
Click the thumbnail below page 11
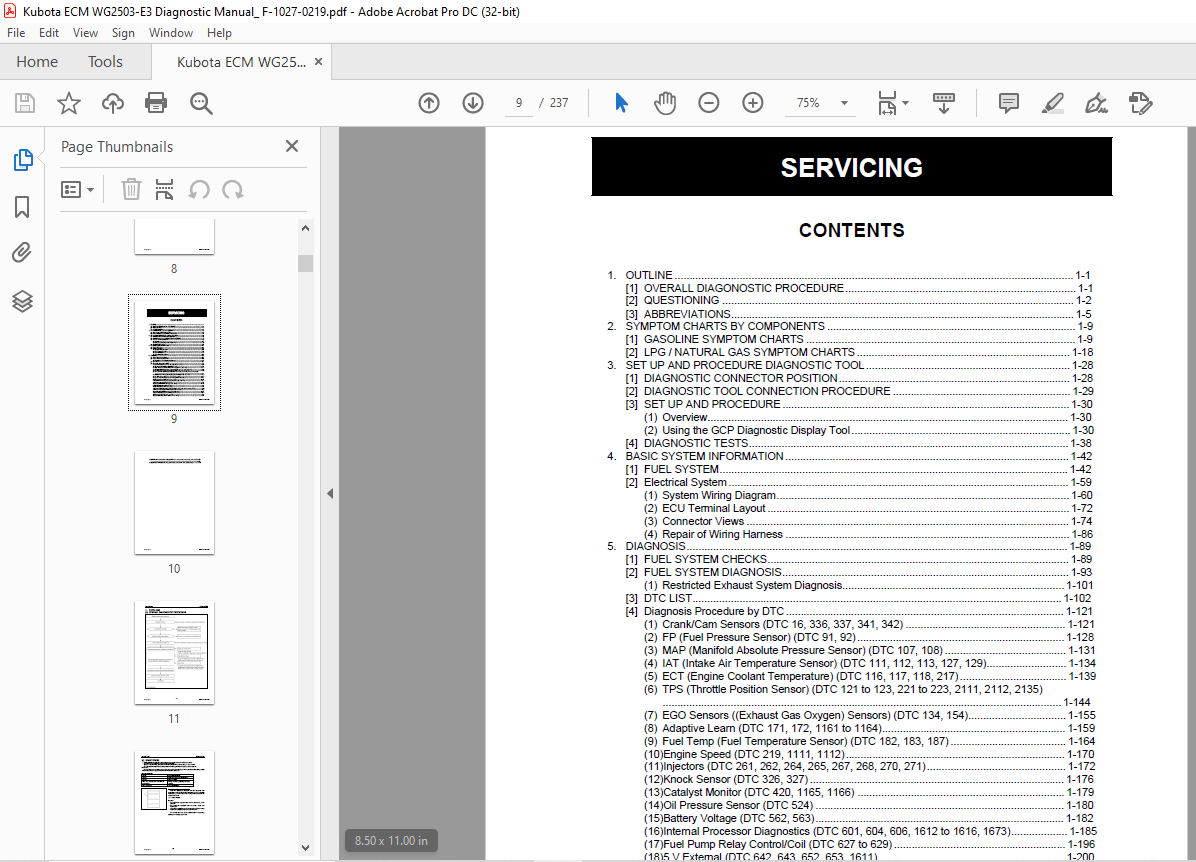175,802
